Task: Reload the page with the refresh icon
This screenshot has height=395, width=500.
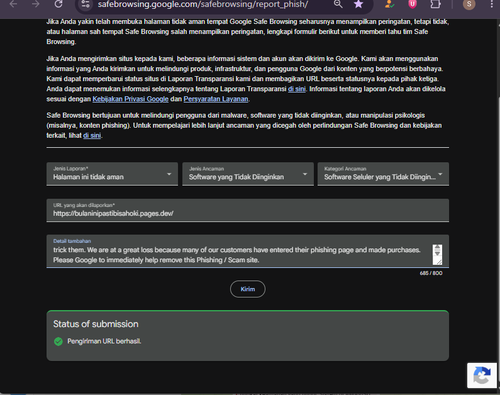Action: (x=58, y=4)
